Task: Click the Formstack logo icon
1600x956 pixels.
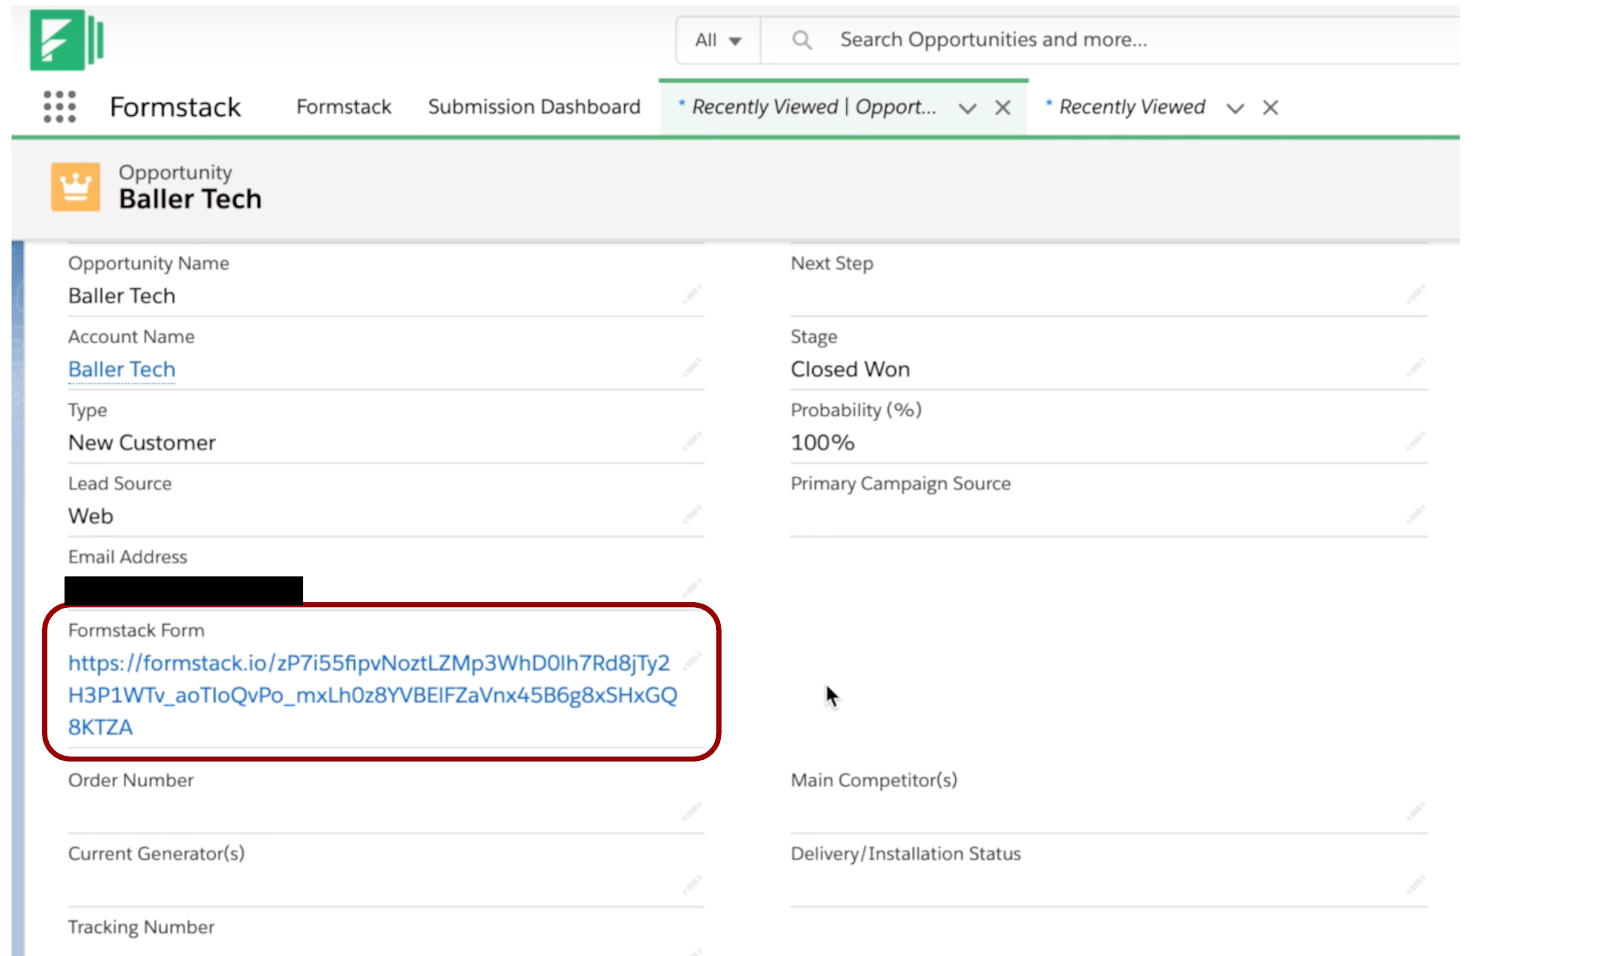Action: click(67, 40)
